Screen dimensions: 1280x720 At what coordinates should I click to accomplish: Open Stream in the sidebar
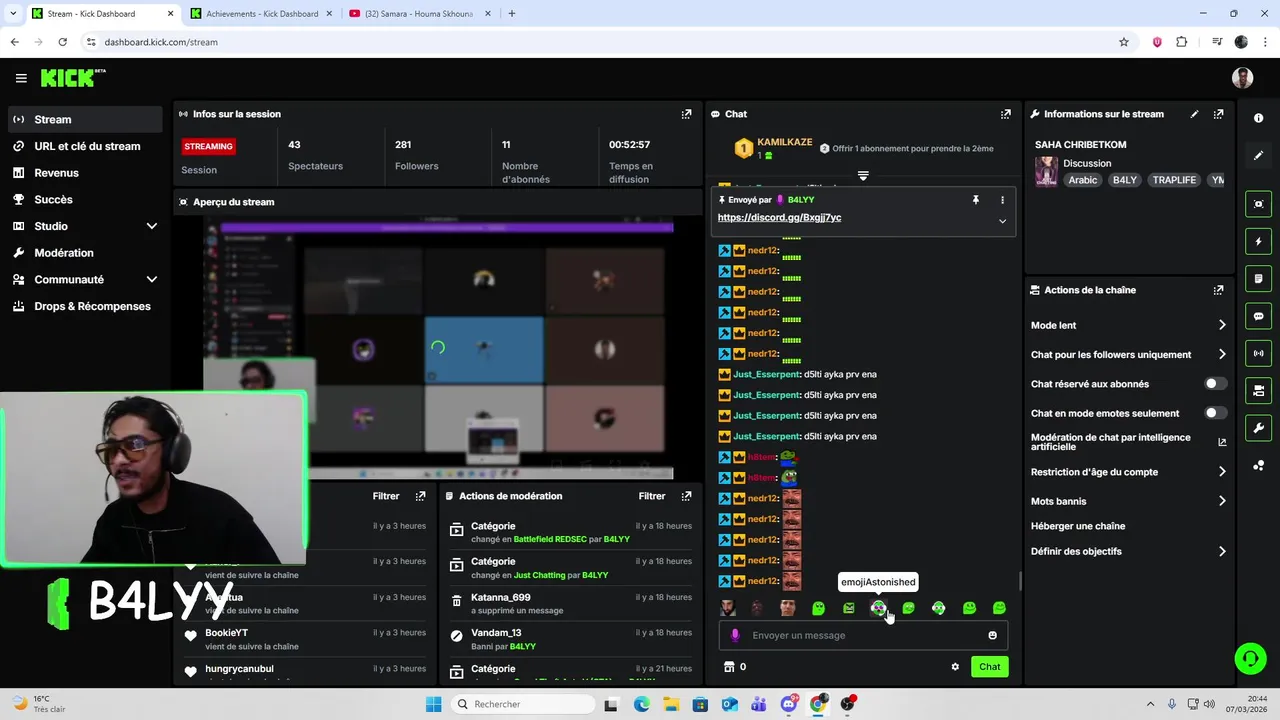(x=84, y=119)
